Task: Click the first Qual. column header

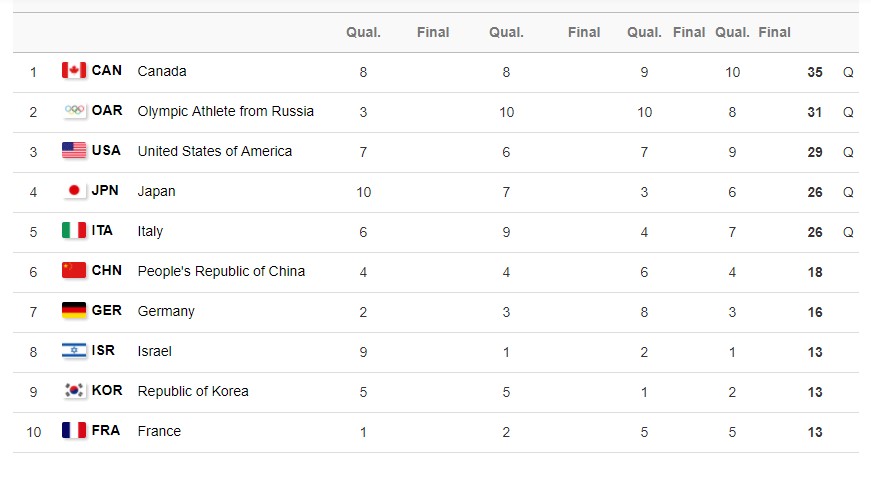Action: point(363,32)
